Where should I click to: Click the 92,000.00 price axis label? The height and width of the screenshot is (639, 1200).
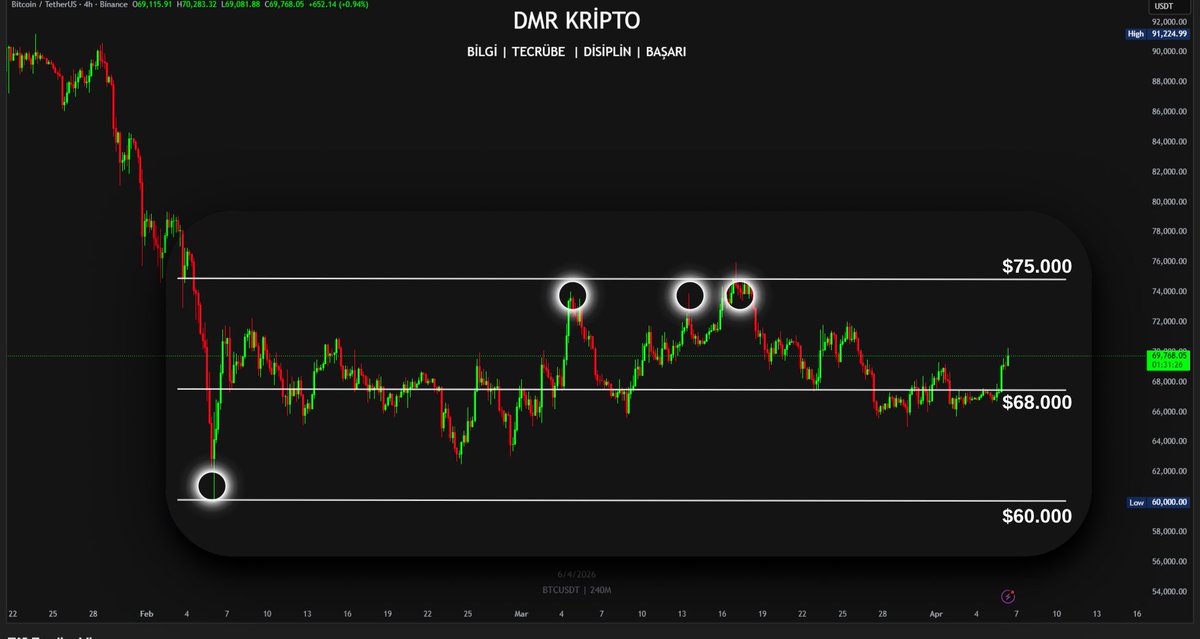1169,21
